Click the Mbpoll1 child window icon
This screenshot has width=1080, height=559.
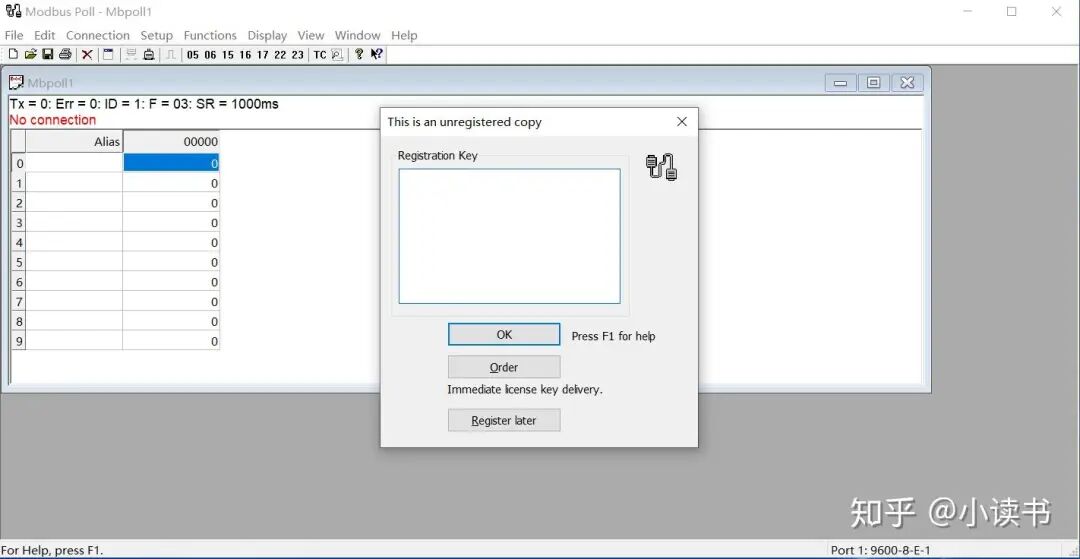click(x=16, y=83)
